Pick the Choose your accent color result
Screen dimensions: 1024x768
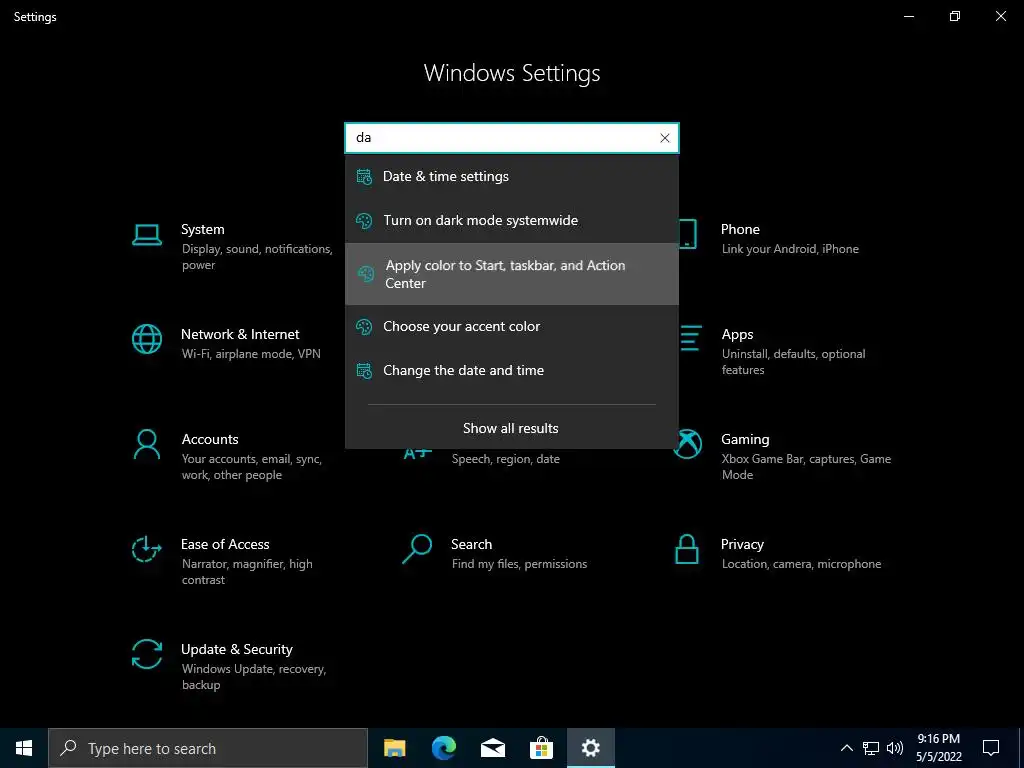512,327
